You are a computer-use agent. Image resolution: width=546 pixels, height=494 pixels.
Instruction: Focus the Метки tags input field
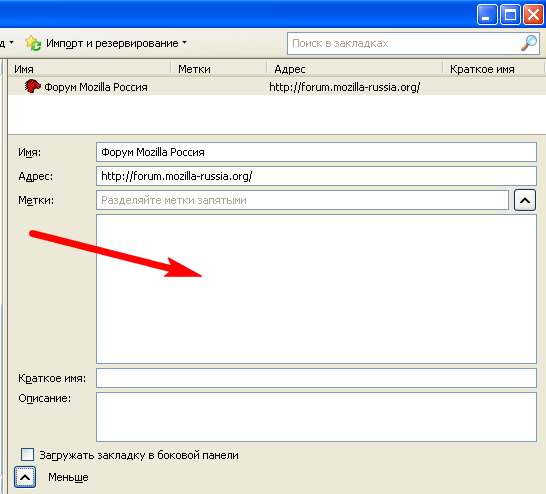[x=302, y=200]
